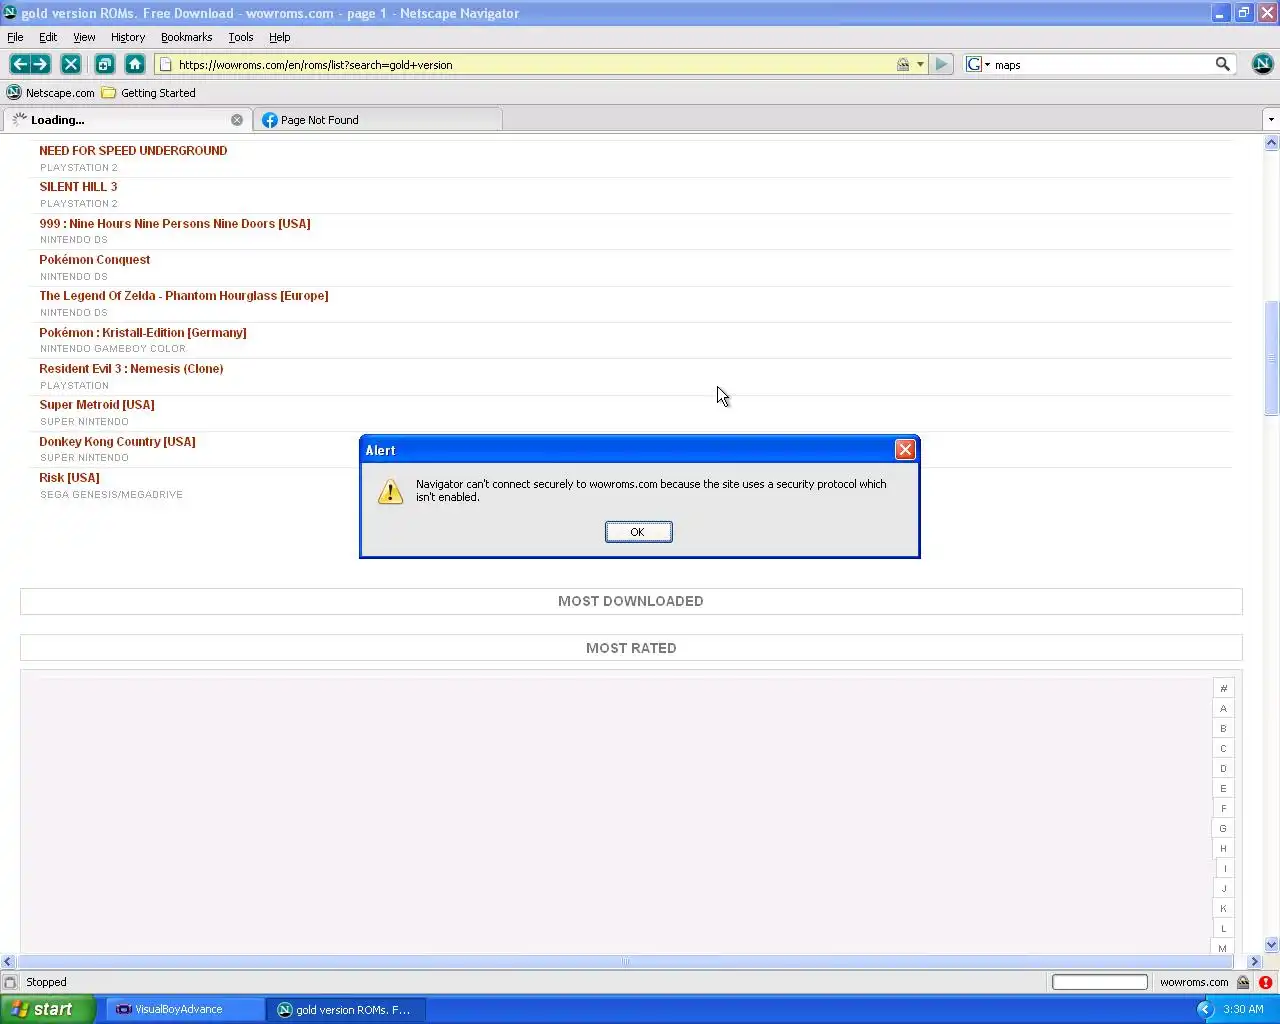Click OK in the Alert dialog

[x=638, y=532]
